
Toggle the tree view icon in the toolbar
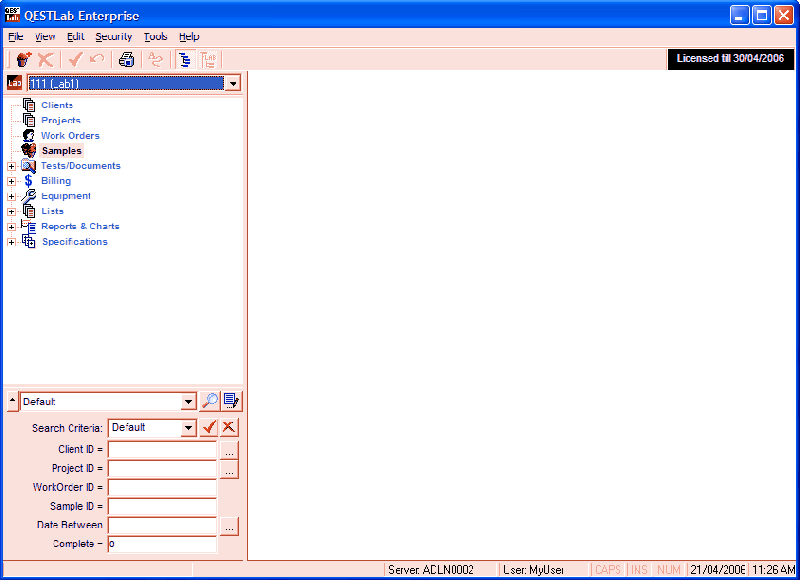pos(185,59)
